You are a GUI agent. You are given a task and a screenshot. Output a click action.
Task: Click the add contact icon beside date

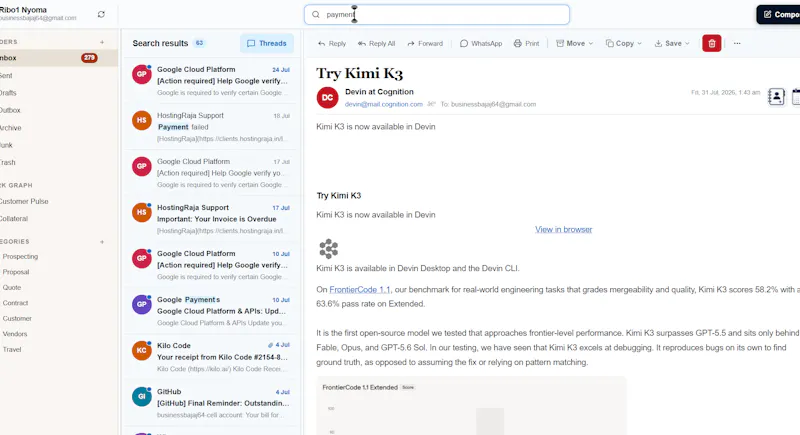776,96
